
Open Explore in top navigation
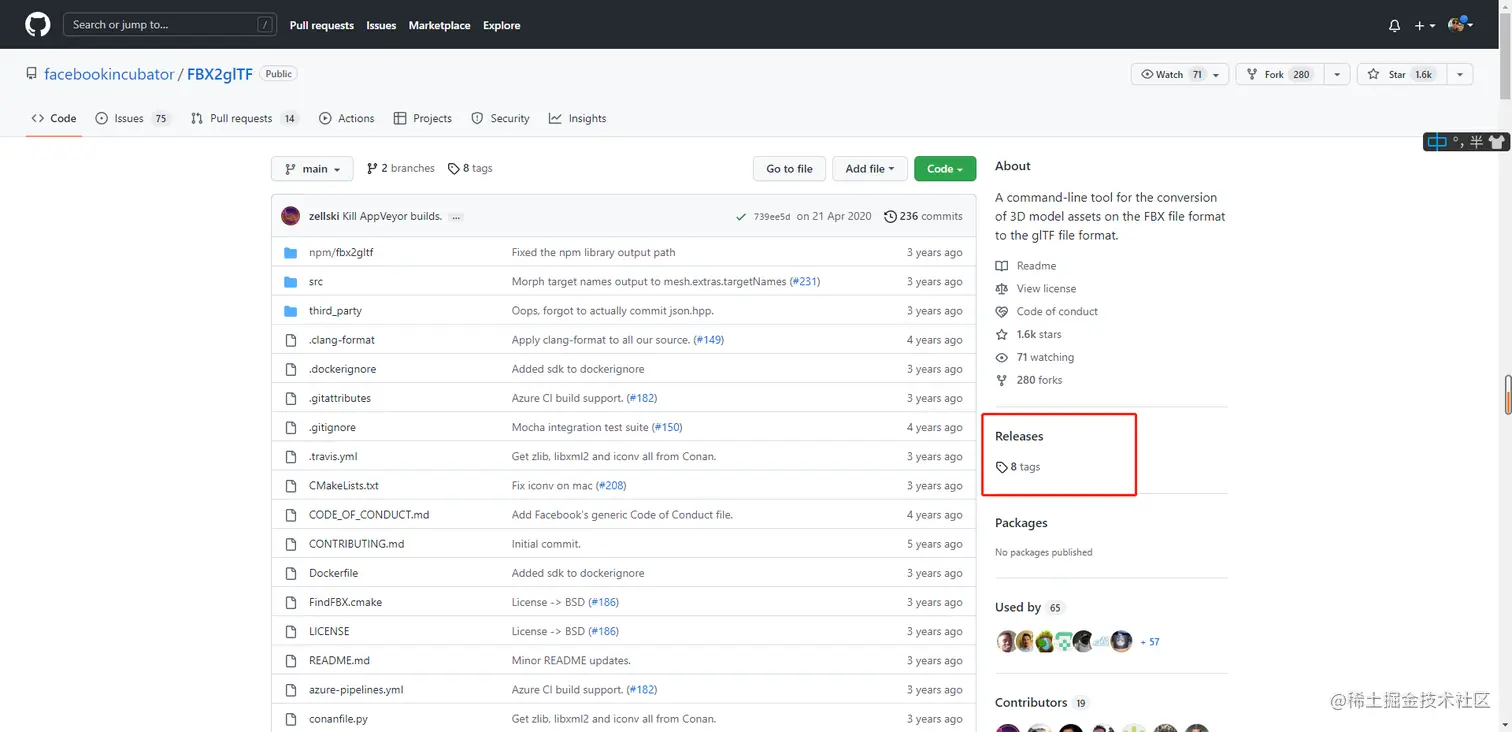point(501,26)
